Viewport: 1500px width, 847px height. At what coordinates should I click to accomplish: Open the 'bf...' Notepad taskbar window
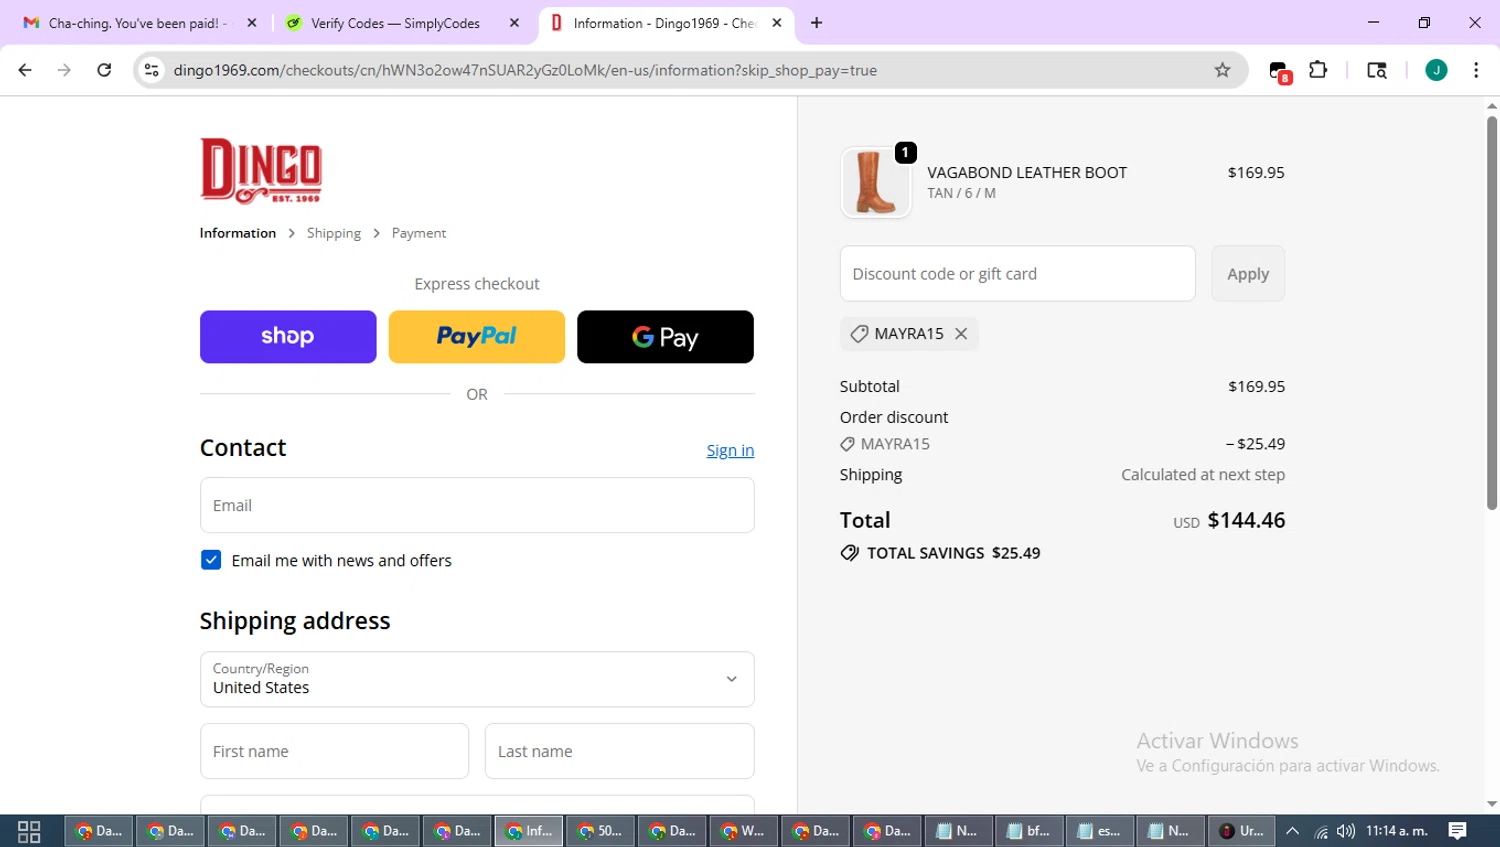pos(1030,831)
